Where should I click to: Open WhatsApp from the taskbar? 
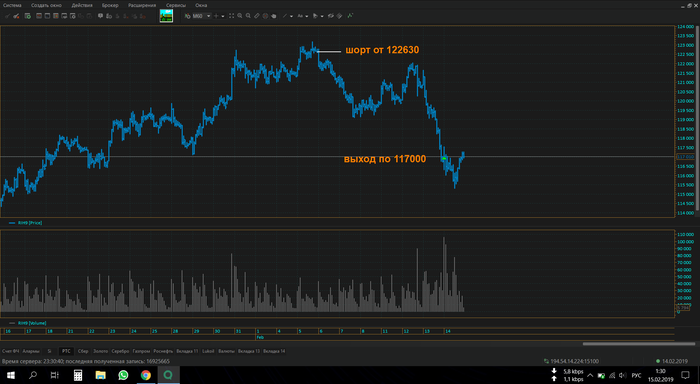(x=123, y=375)
